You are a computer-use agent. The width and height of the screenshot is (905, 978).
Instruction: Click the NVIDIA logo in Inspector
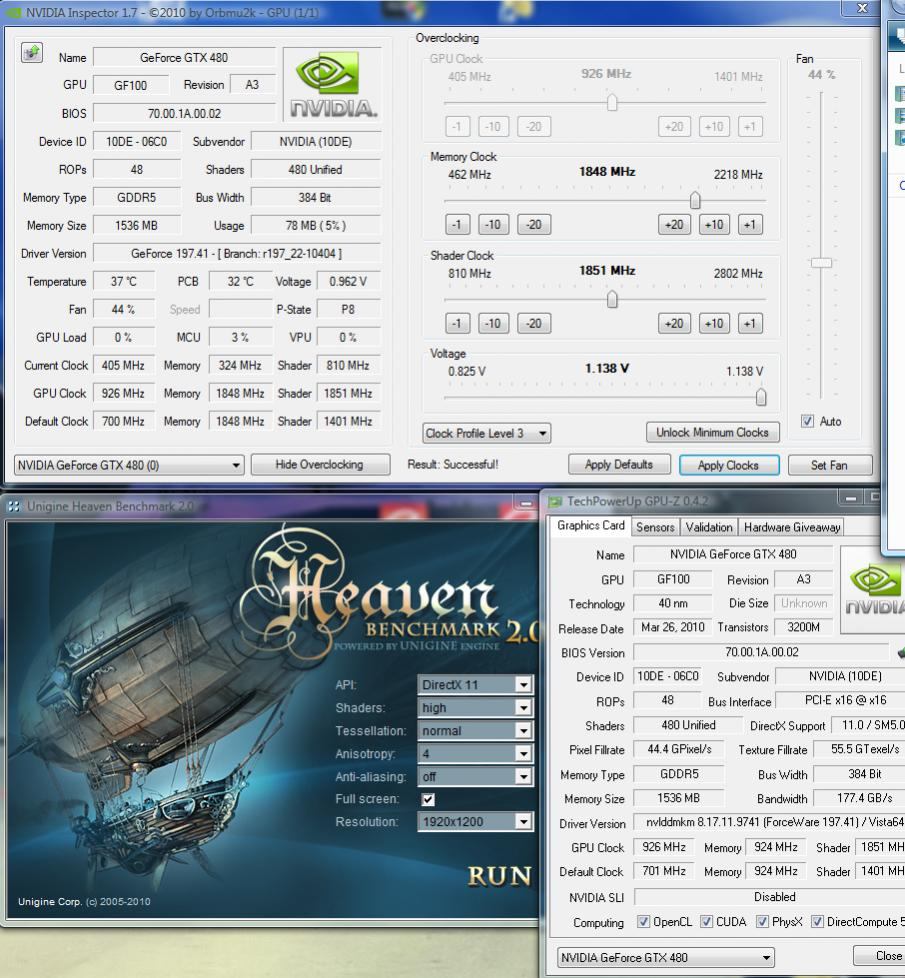click(332, 84)
